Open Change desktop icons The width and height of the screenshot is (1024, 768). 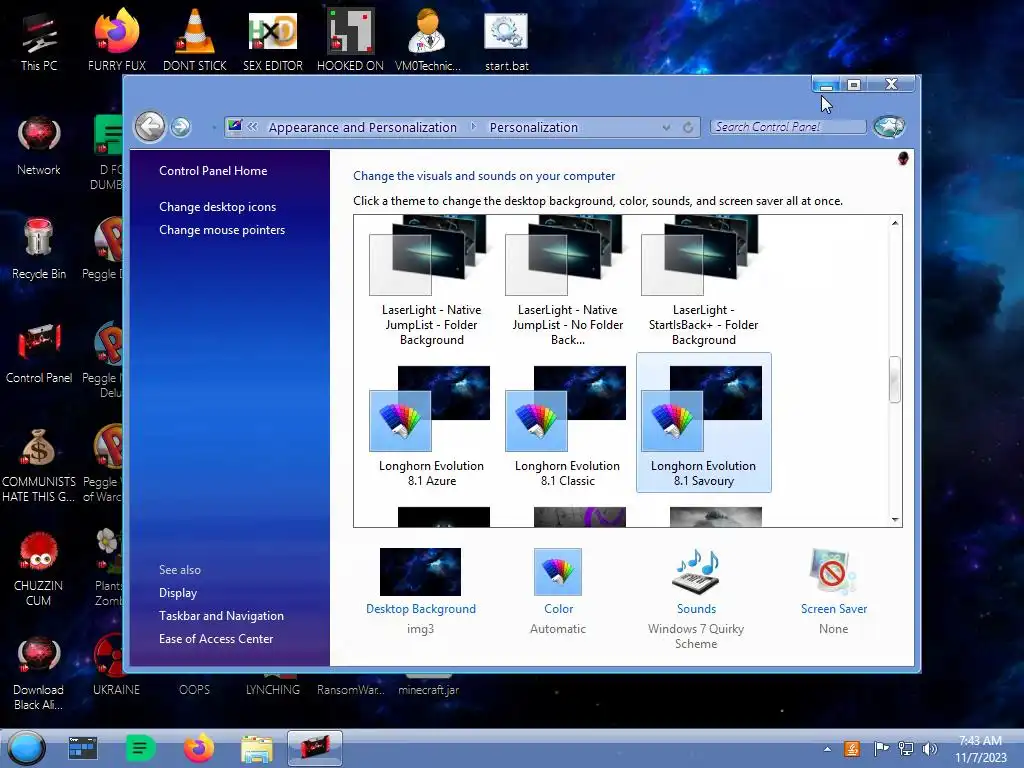click(217, 206)
